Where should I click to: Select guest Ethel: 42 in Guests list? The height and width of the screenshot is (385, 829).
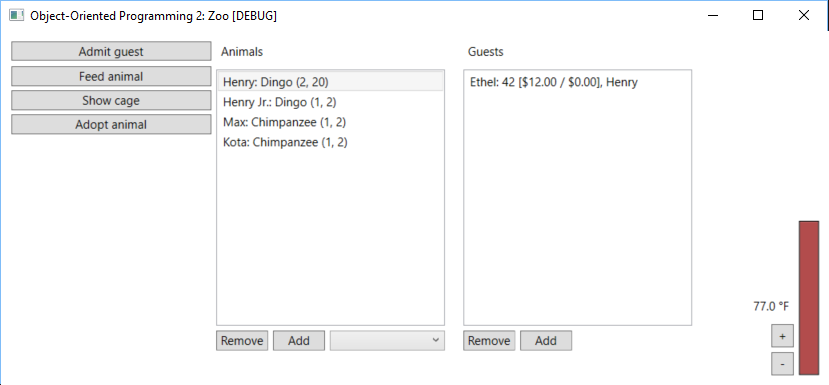point(577,82)
